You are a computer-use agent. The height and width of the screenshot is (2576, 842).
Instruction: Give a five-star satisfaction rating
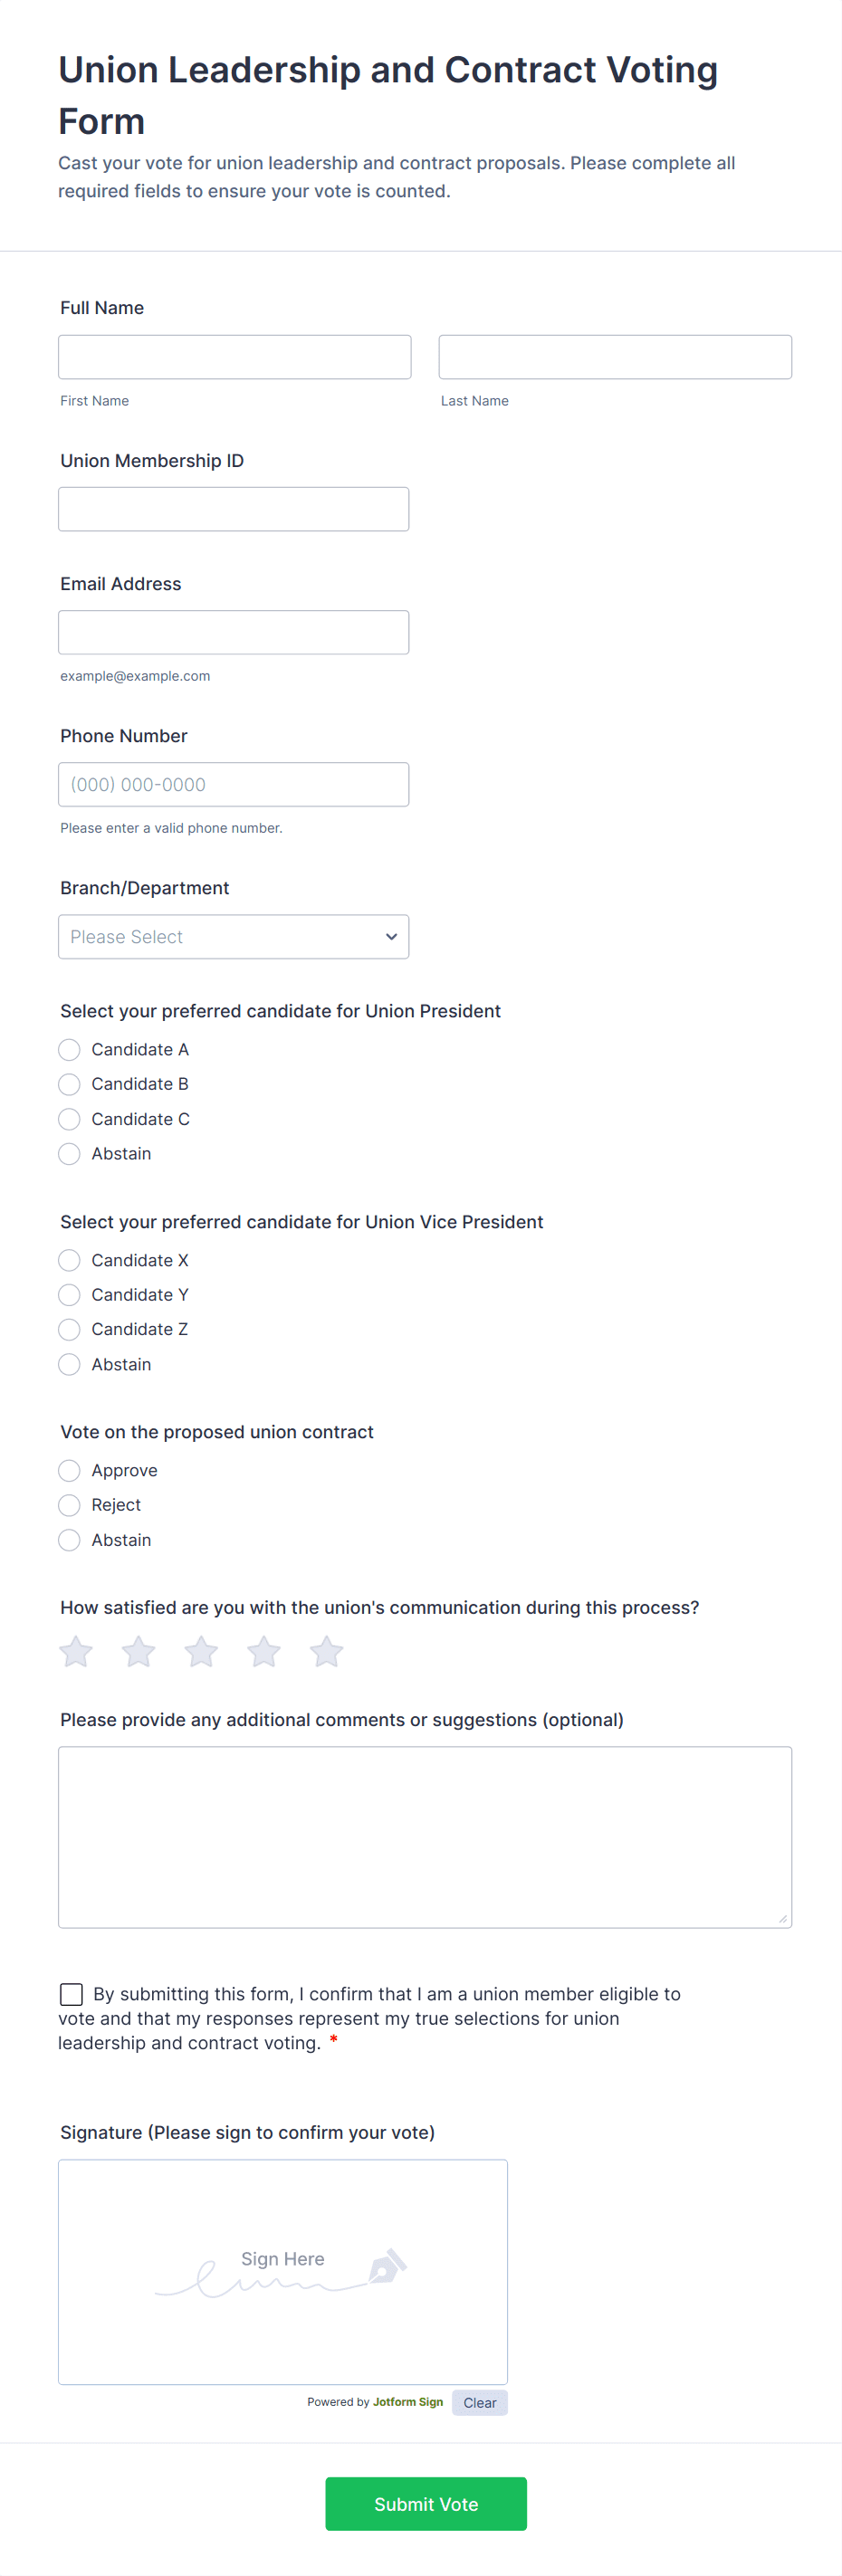(x=326, y=1651)
